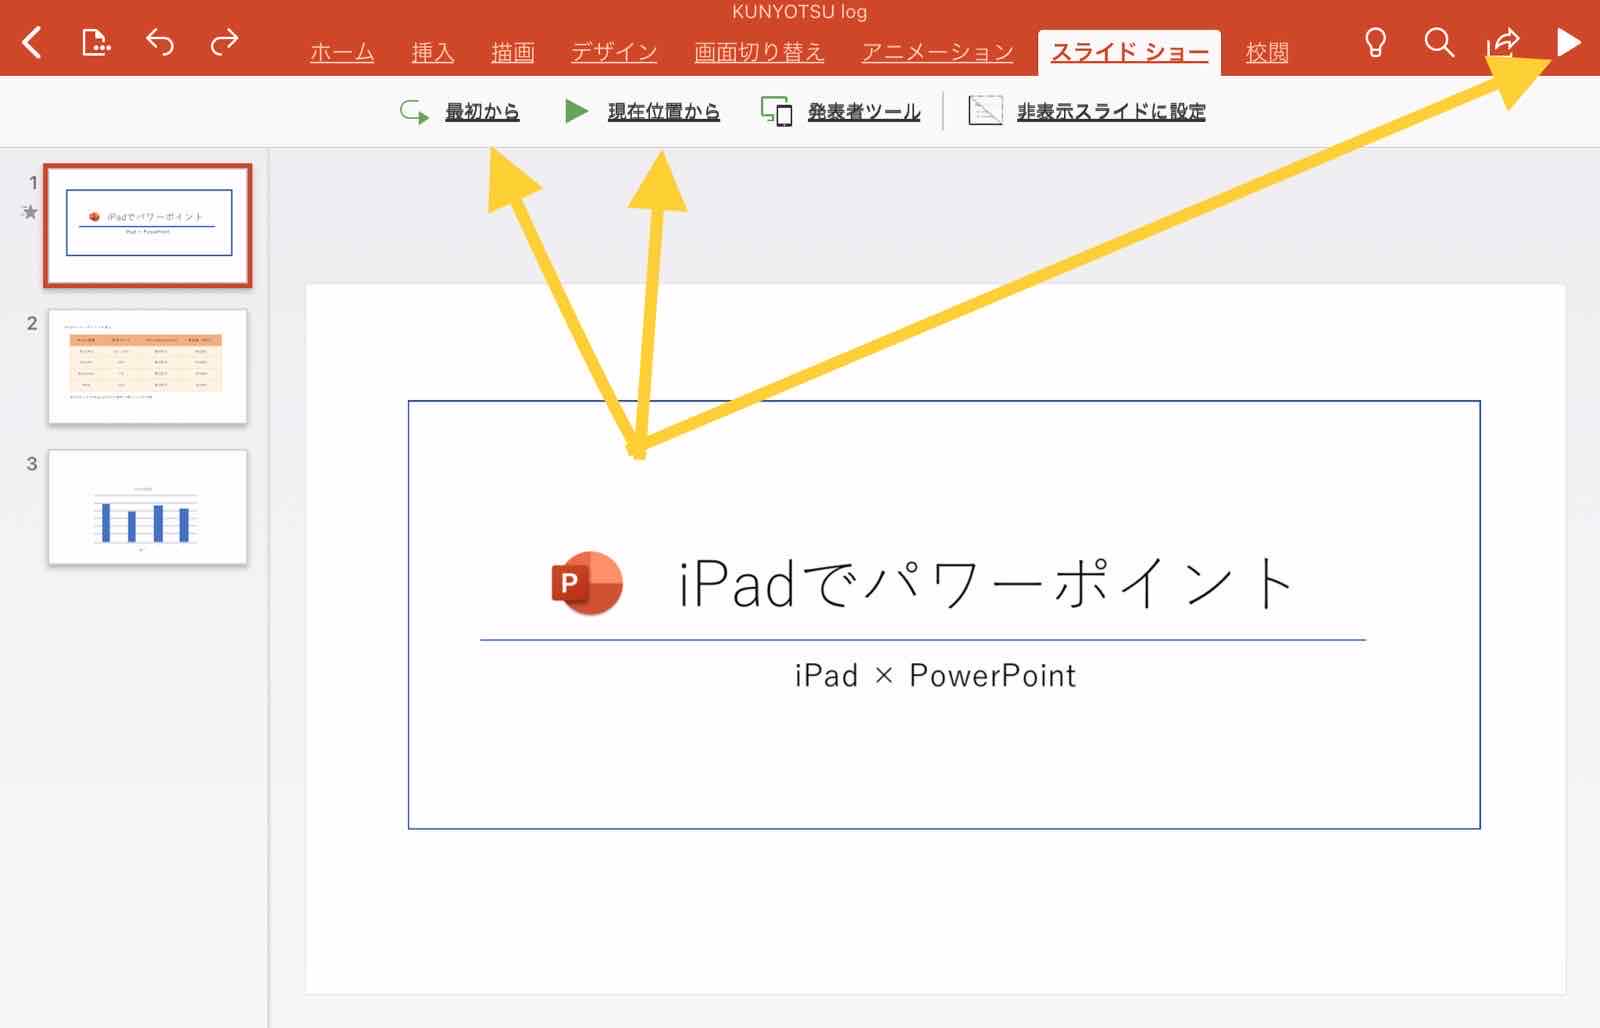This screenshot has height=1028, width=1600.
Task: Open the ホーム tab
Action: point(342,52)
